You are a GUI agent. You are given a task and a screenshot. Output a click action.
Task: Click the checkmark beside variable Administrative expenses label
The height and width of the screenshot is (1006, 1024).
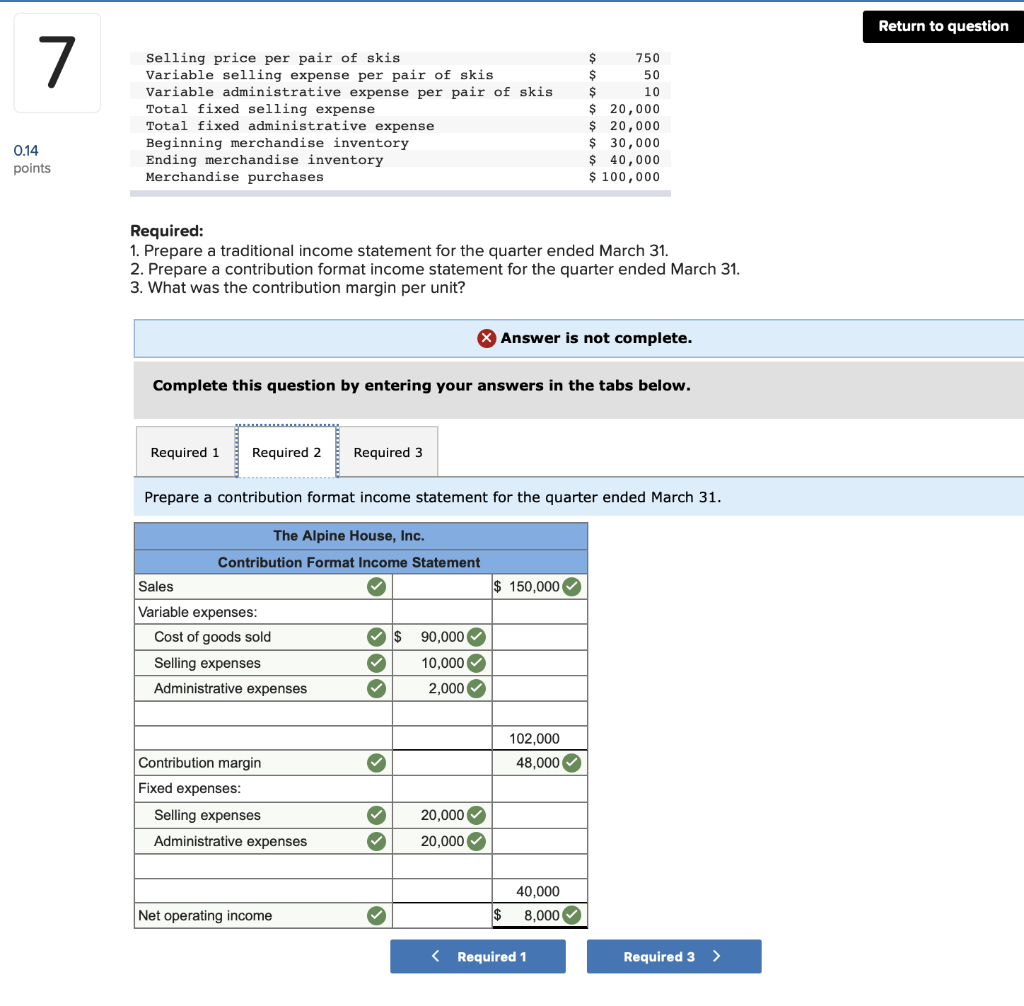click(376, 689)
